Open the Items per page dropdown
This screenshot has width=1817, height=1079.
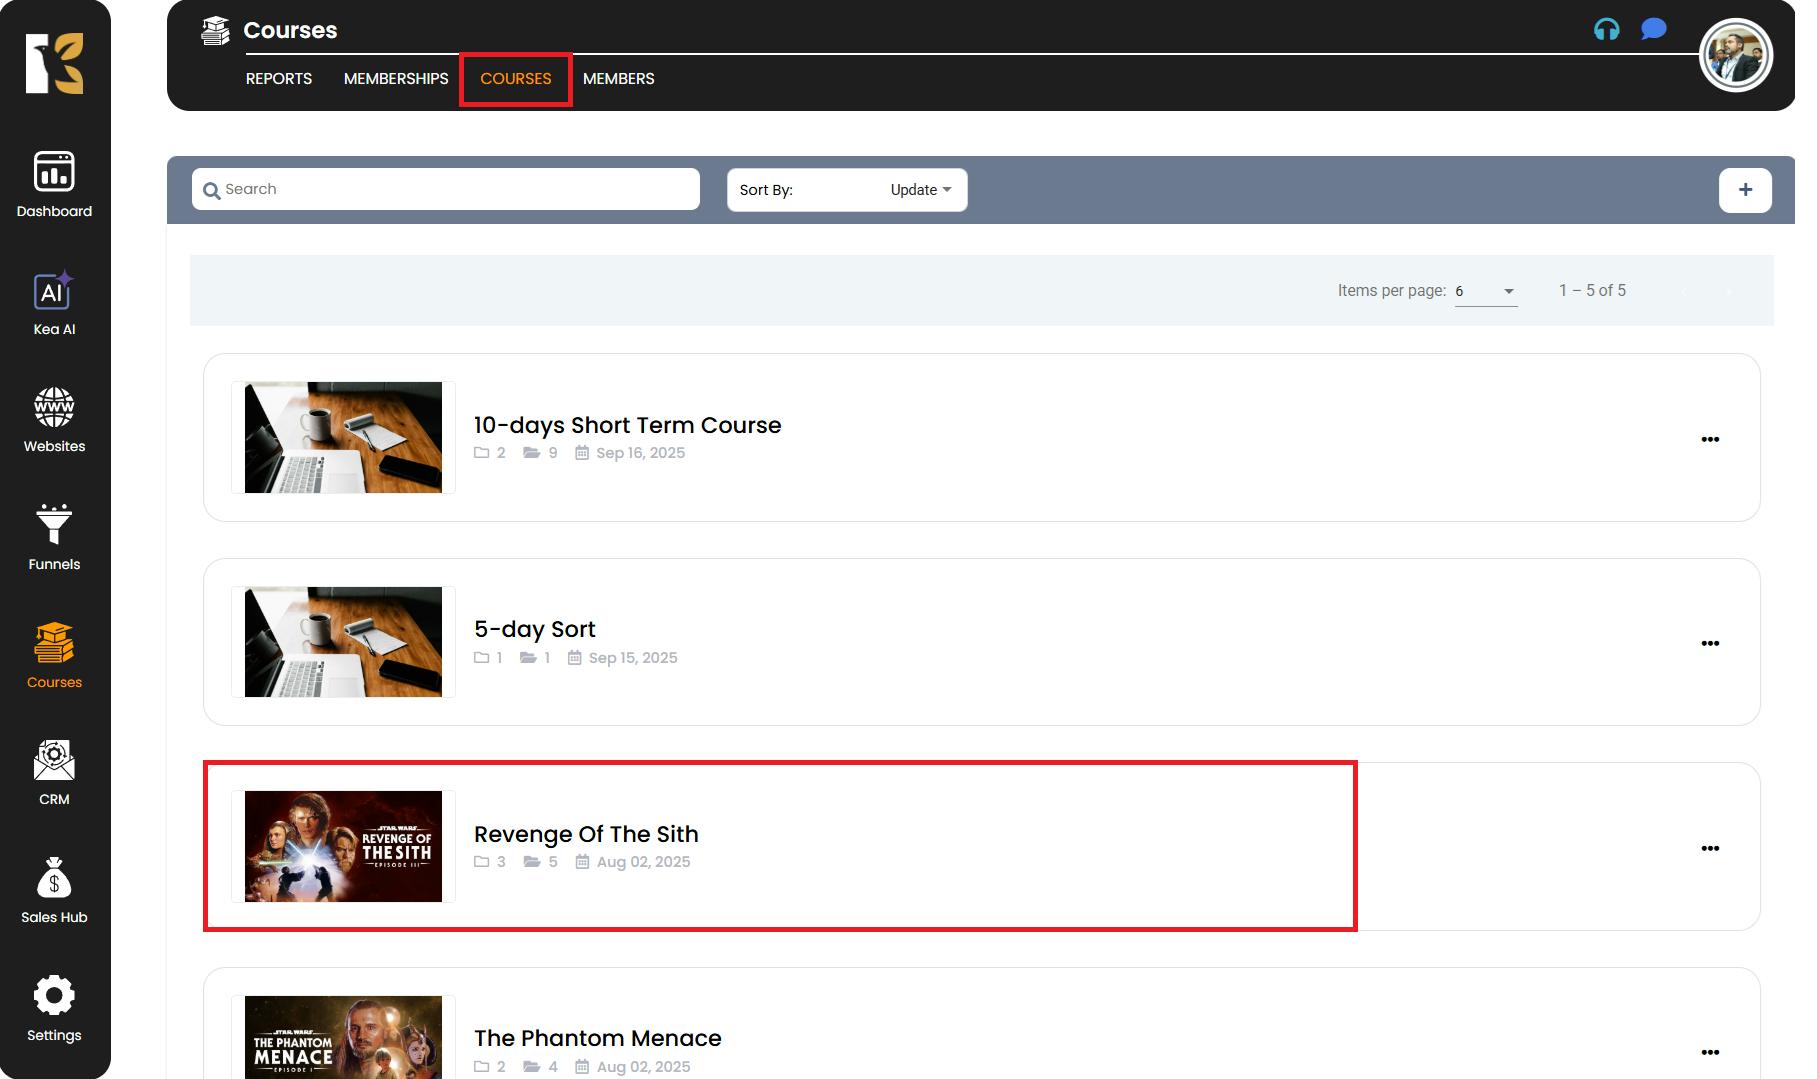(1486, 291)
